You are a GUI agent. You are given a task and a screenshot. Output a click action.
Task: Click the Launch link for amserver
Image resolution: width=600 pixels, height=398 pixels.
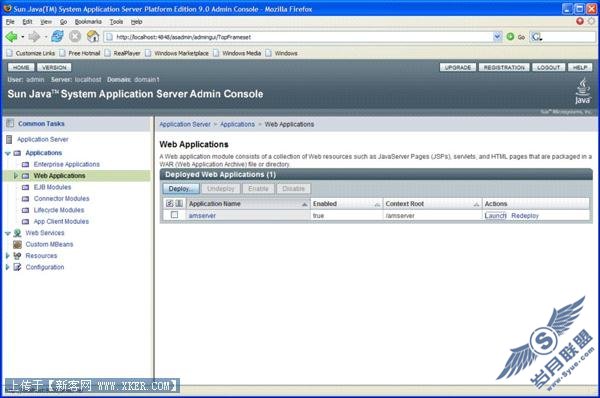pos(495,215)
